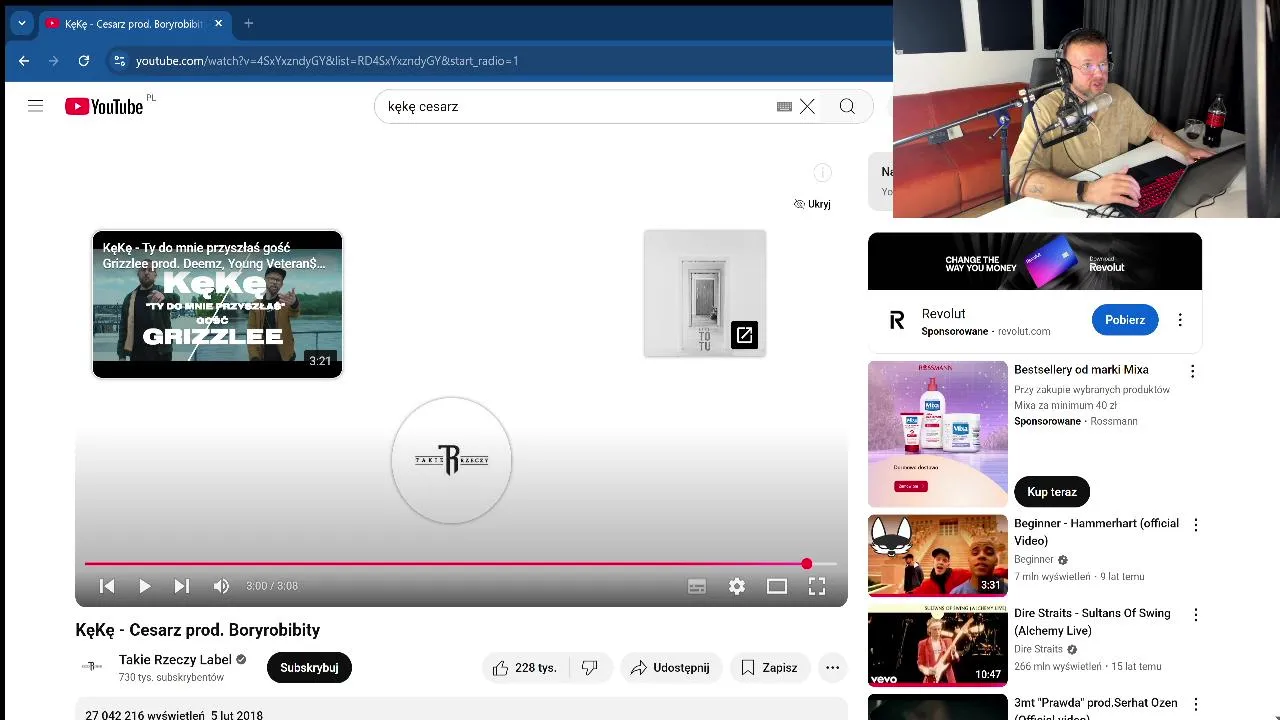Open the info card icon on the video
The image size is (1280, 720).
pyautogui.click(x=822, y=173)
